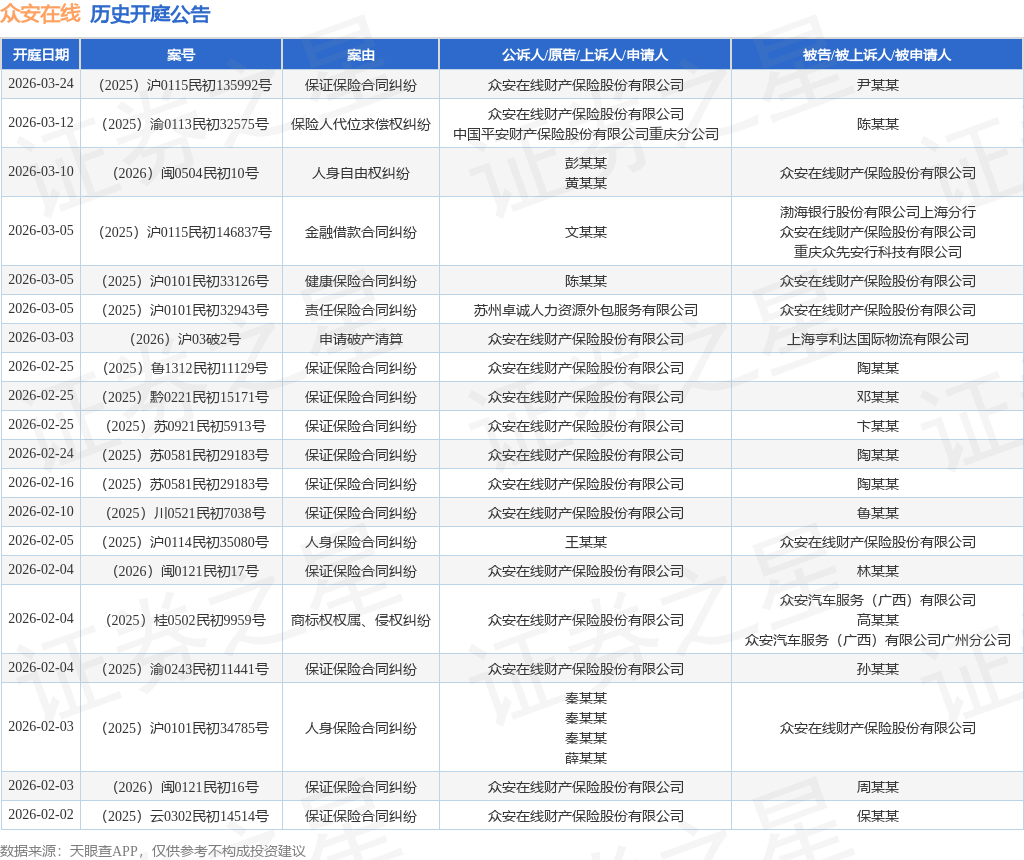This screenshot has width=1024, height=860.
Task: Select the 案由 column header
Action: click(x=360, y=55)
